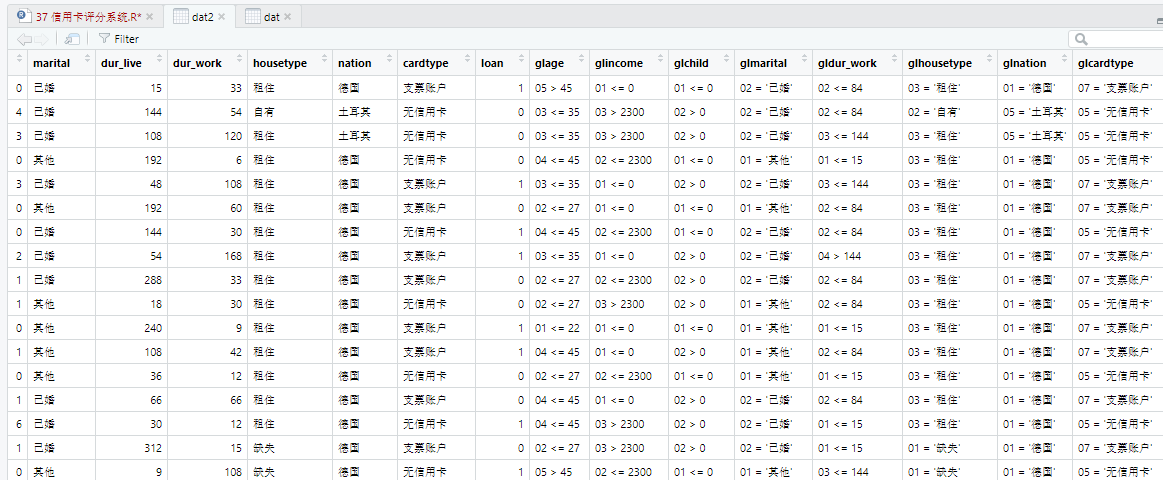This screenshot has height=480, width=1163.
Task: Click glage cell '01 <= 22'
Action: (560, 327)
